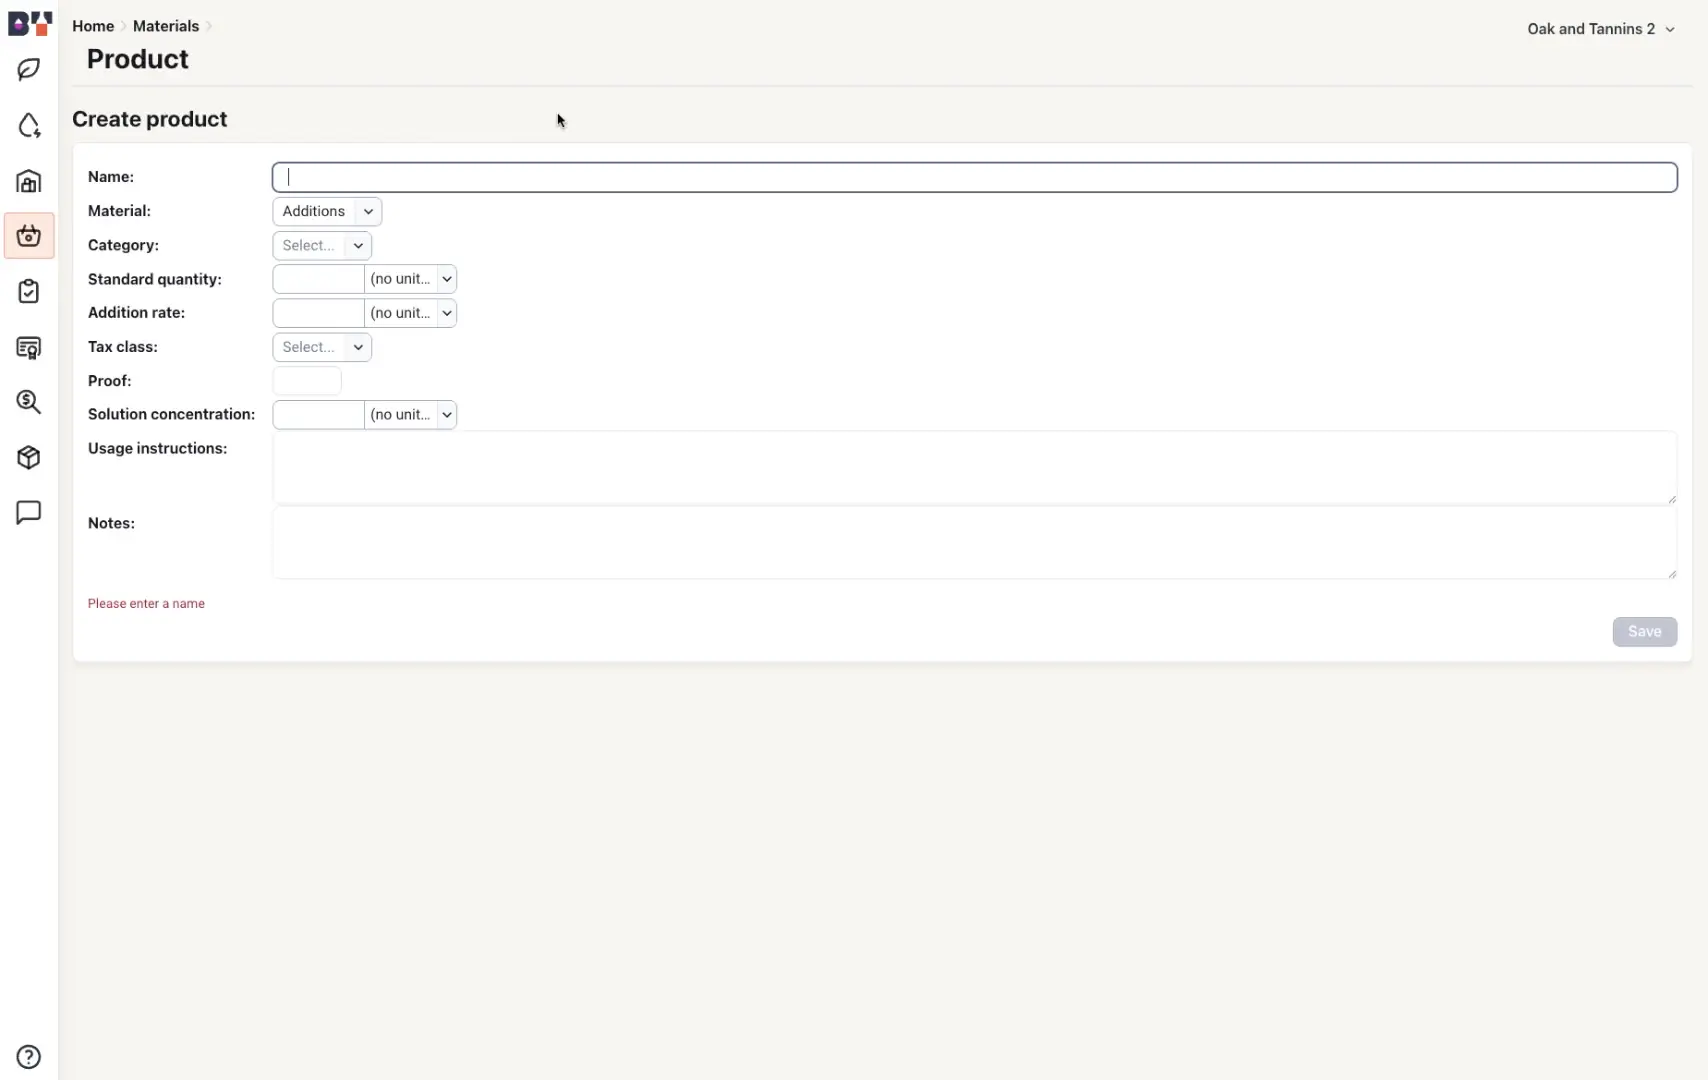This screenshot has height=1080, width=1708.
Task: Open the certificate sidebar icon
Action: tap(29, 347)
